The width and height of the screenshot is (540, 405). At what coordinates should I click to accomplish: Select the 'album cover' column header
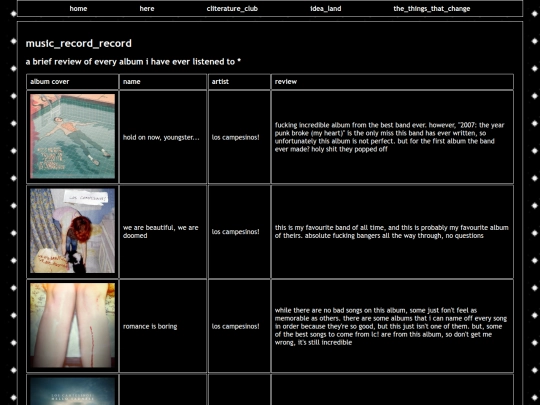coord(72,82)
